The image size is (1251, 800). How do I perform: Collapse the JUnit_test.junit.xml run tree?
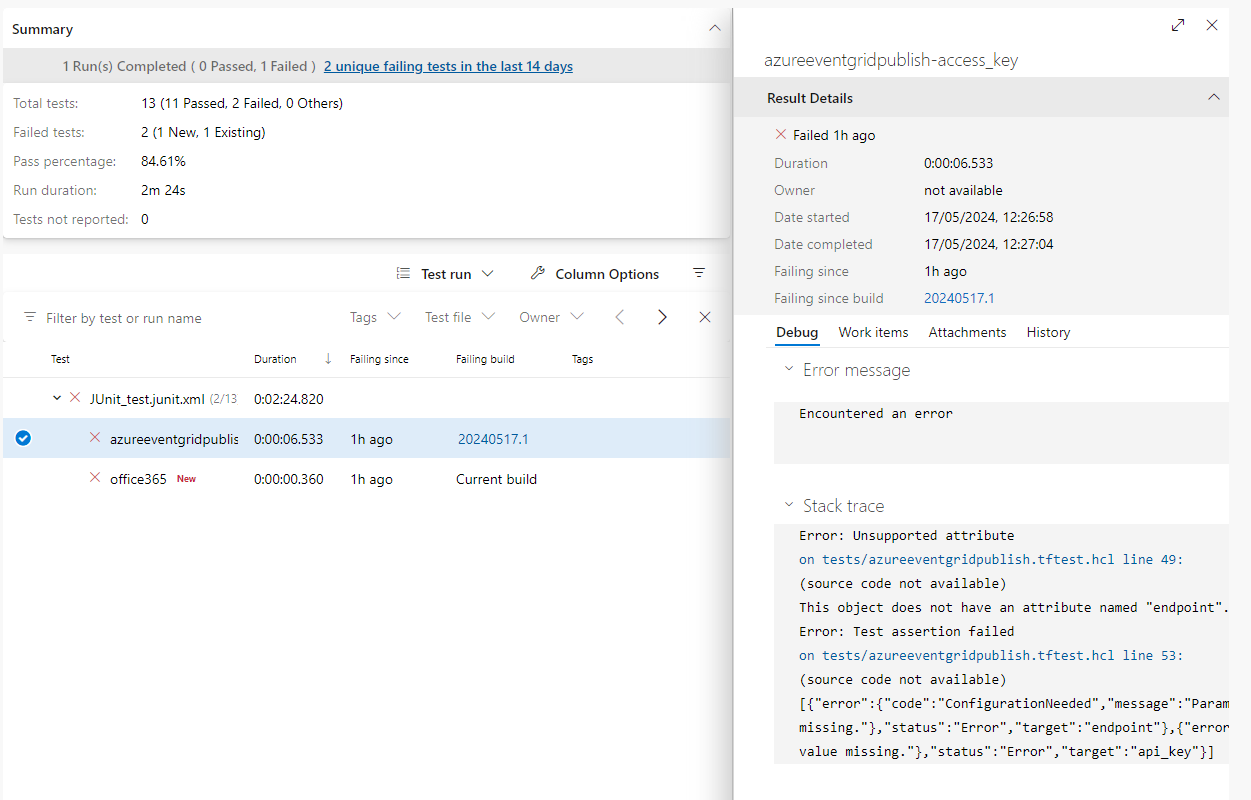57,398
